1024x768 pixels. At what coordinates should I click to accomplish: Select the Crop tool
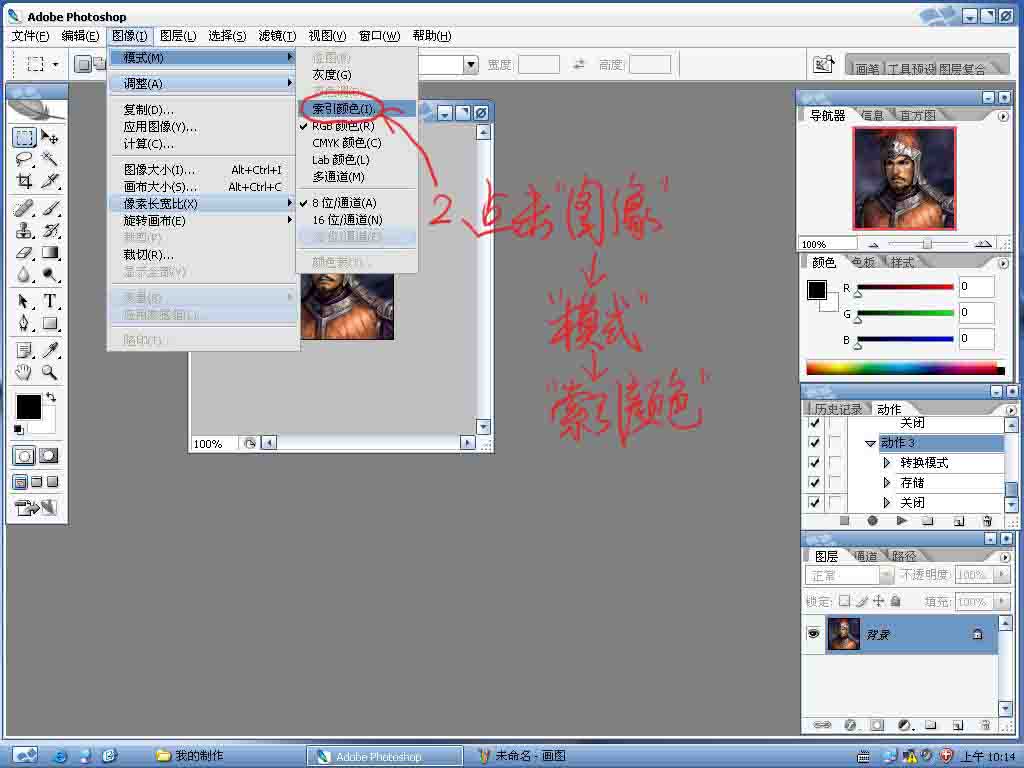pos(24,181)
